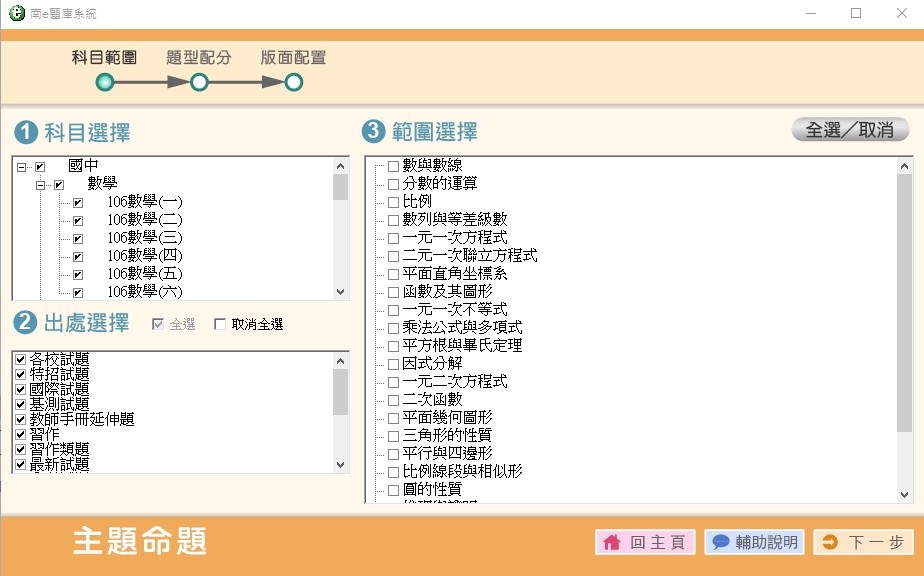Select the 版面配置 step circle
The height and width of the screenshot is (576, 924).
coord(293,82)
